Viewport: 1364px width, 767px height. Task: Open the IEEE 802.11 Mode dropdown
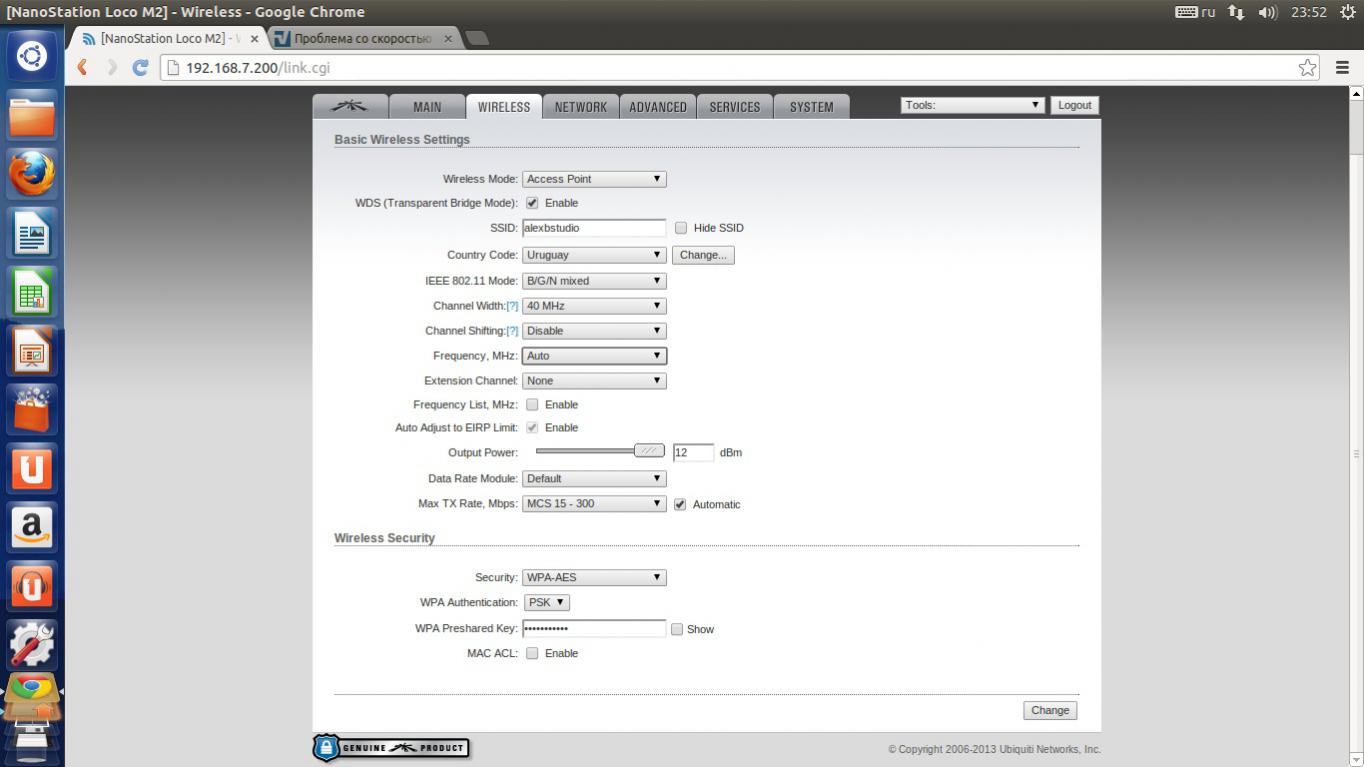[x=594, y=281]
